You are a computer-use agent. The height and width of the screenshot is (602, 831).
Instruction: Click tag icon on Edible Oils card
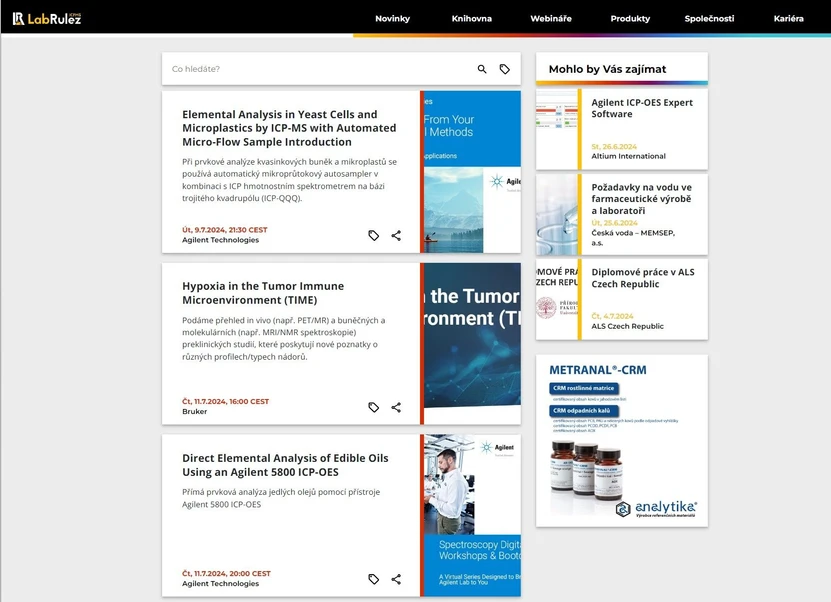point(374,579)
